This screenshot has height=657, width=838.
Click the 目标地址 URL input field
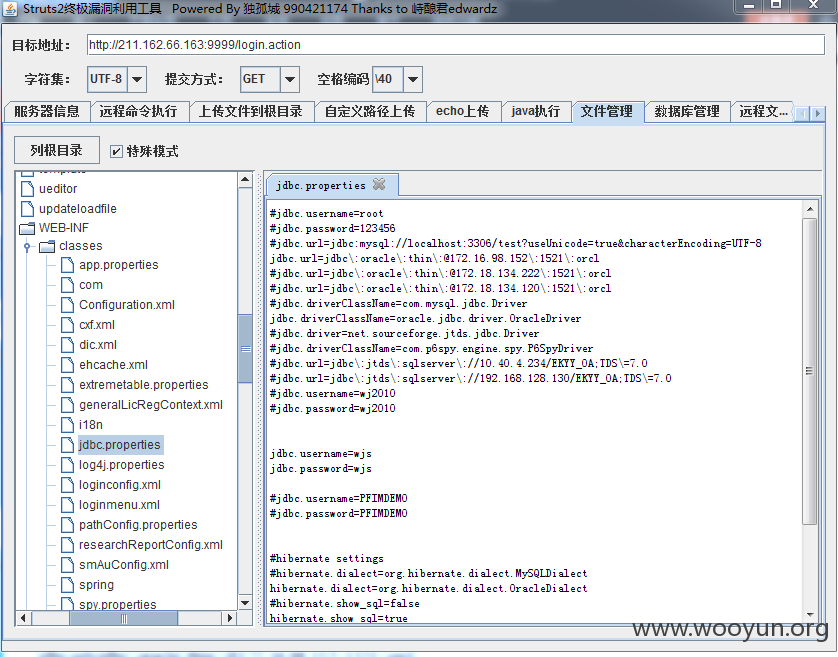(455, 44)
